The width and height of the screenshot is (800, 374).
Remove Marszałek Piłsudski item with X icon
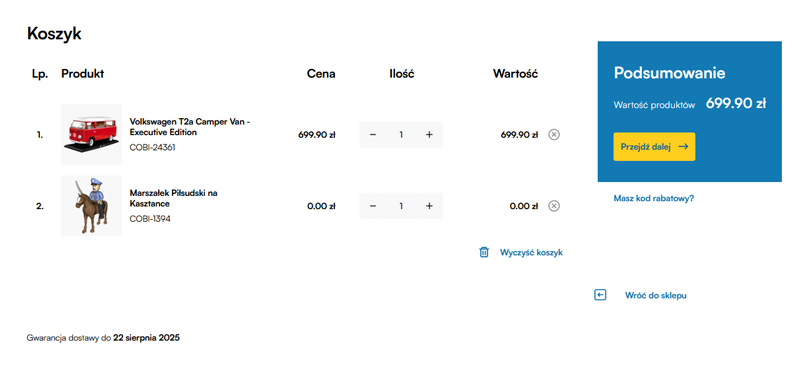click(x=554, y=206)
